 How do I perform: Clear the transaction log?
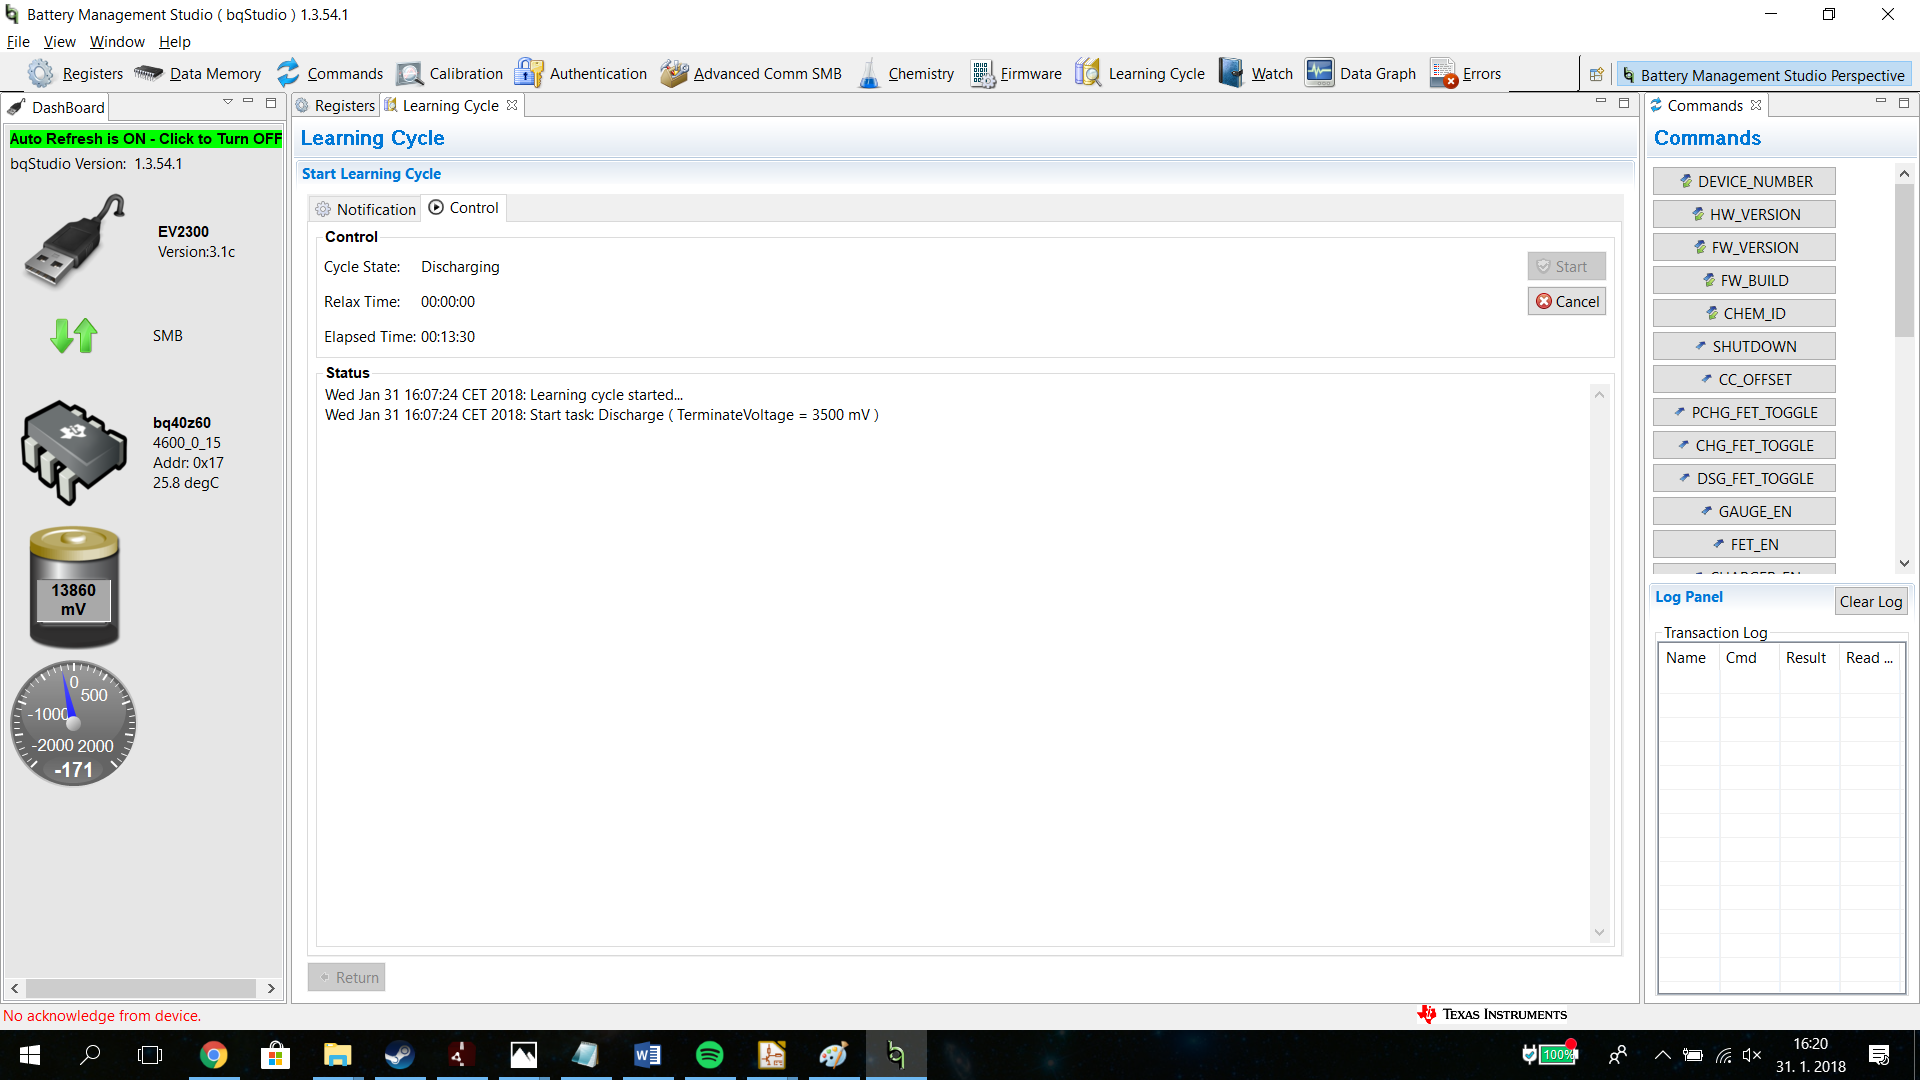(x=1871, y=601)
